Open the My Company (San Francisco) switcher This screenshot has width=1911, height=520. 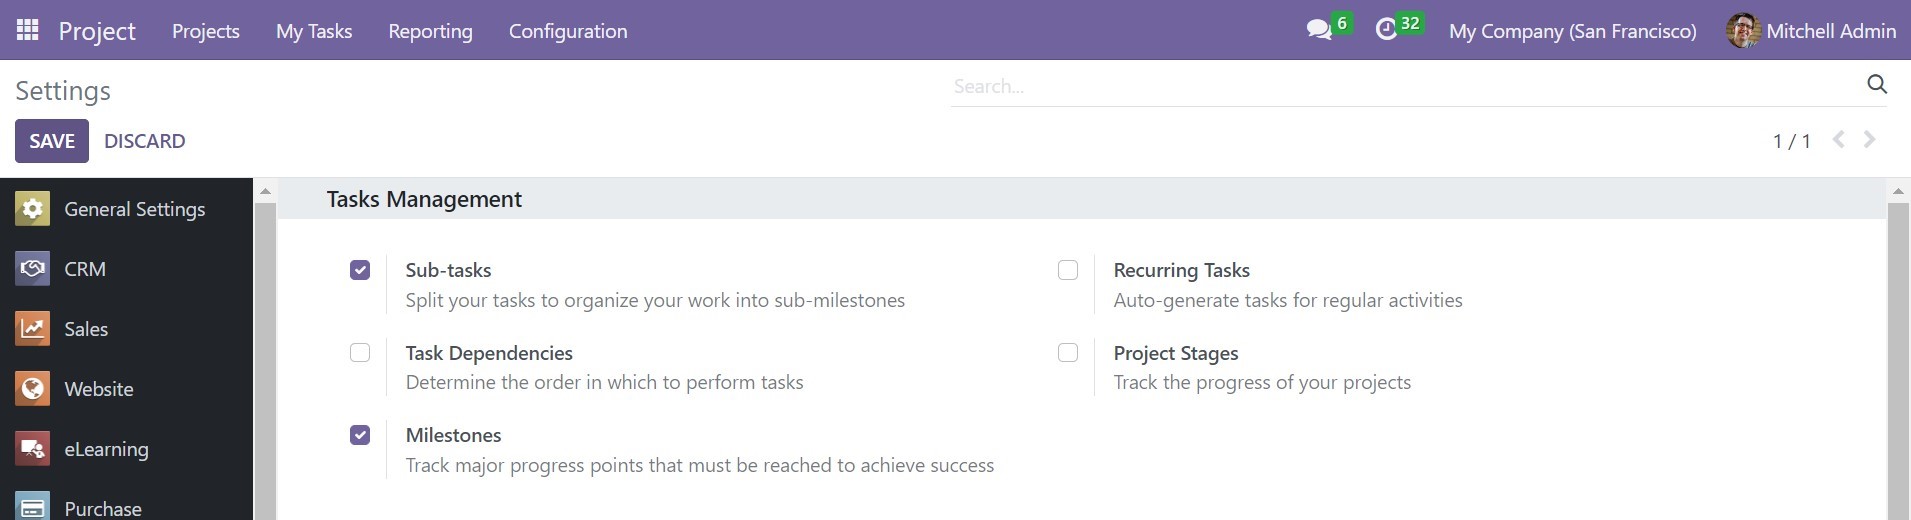click(x=1572, y=31)
